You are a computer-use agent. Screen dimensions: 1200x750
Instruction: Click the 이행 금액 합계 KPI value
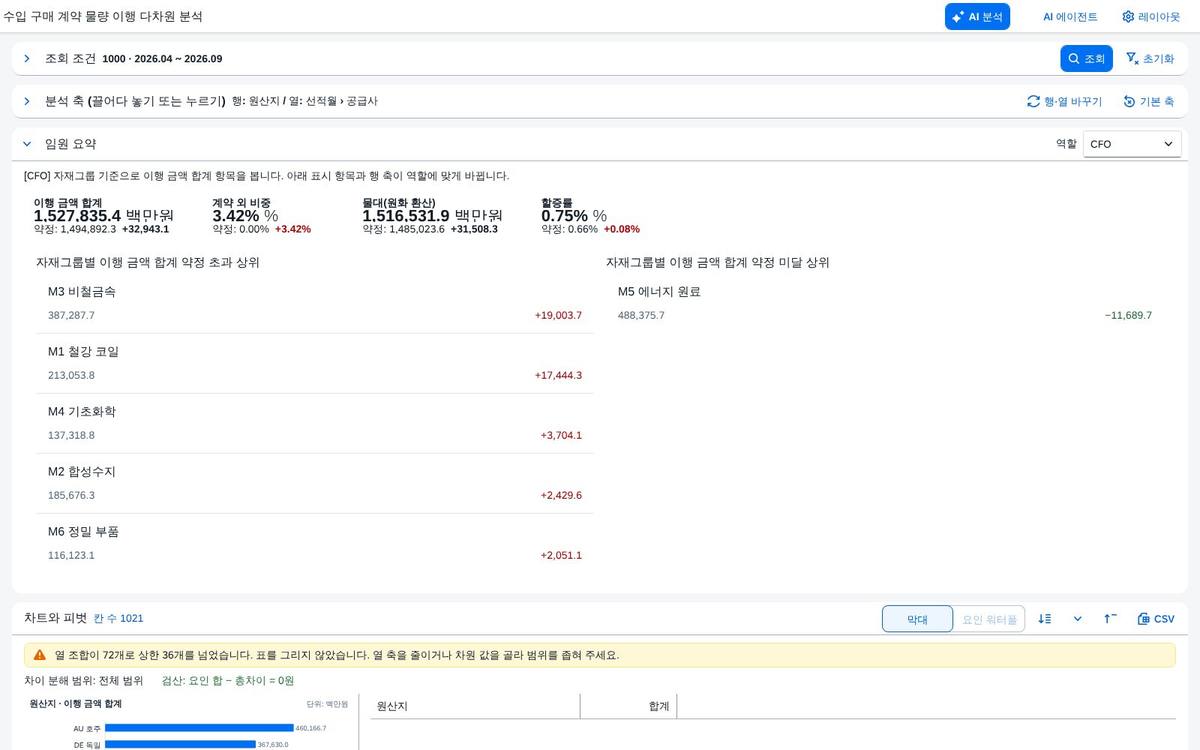[104, 215]
